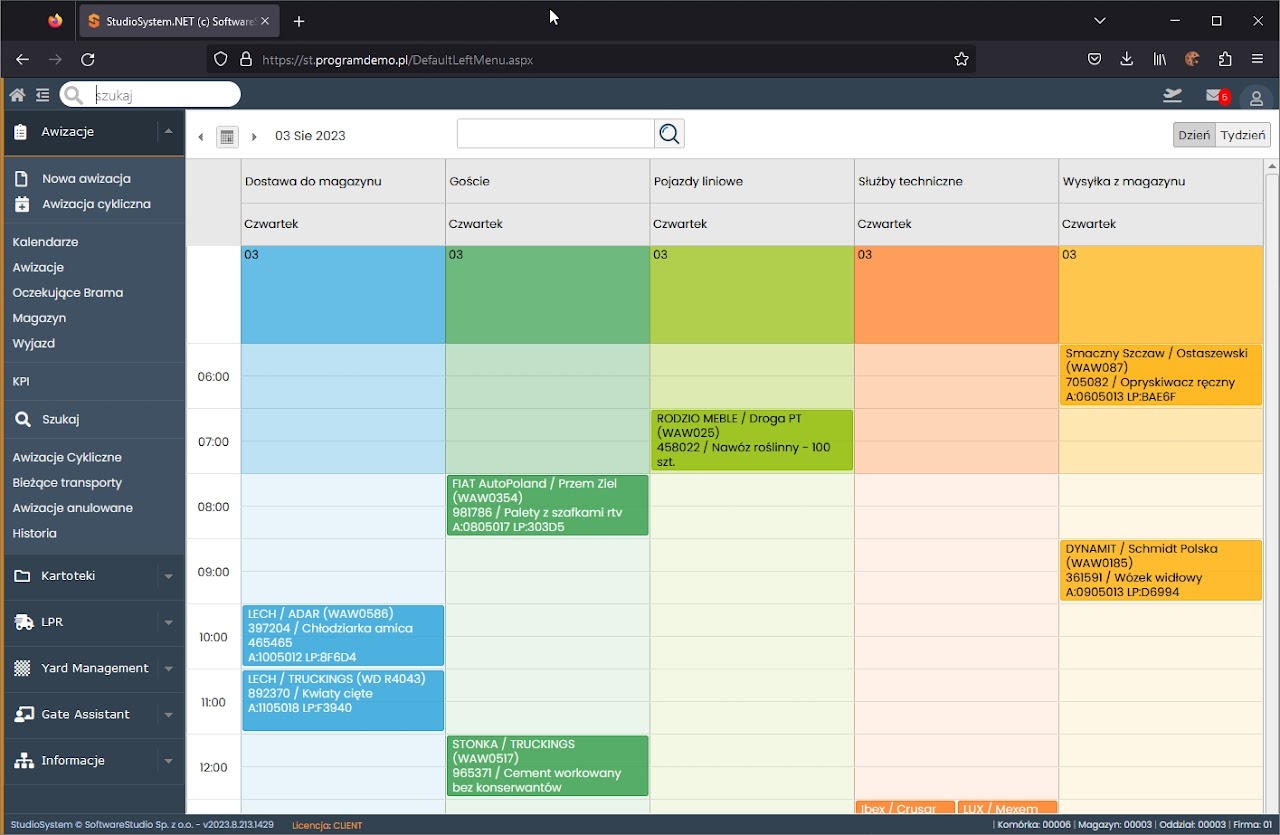
Task: Switch calendar to Dzień view
Action: point(1194,135)
